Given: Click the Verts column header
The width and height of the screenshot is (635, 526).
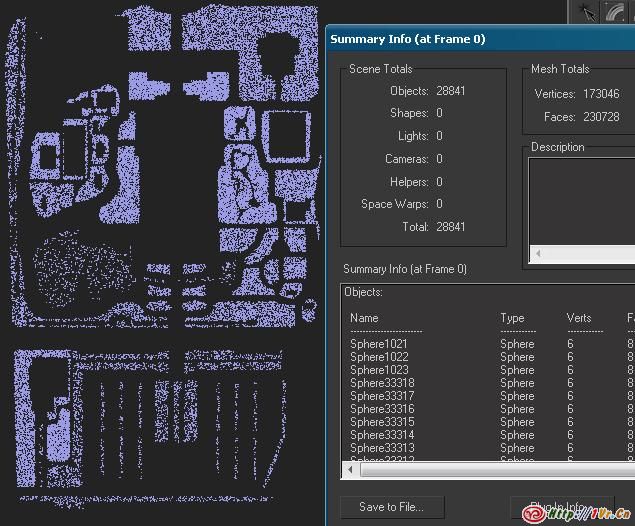Looking at the screenshot, I should click(x=579, y=318).
